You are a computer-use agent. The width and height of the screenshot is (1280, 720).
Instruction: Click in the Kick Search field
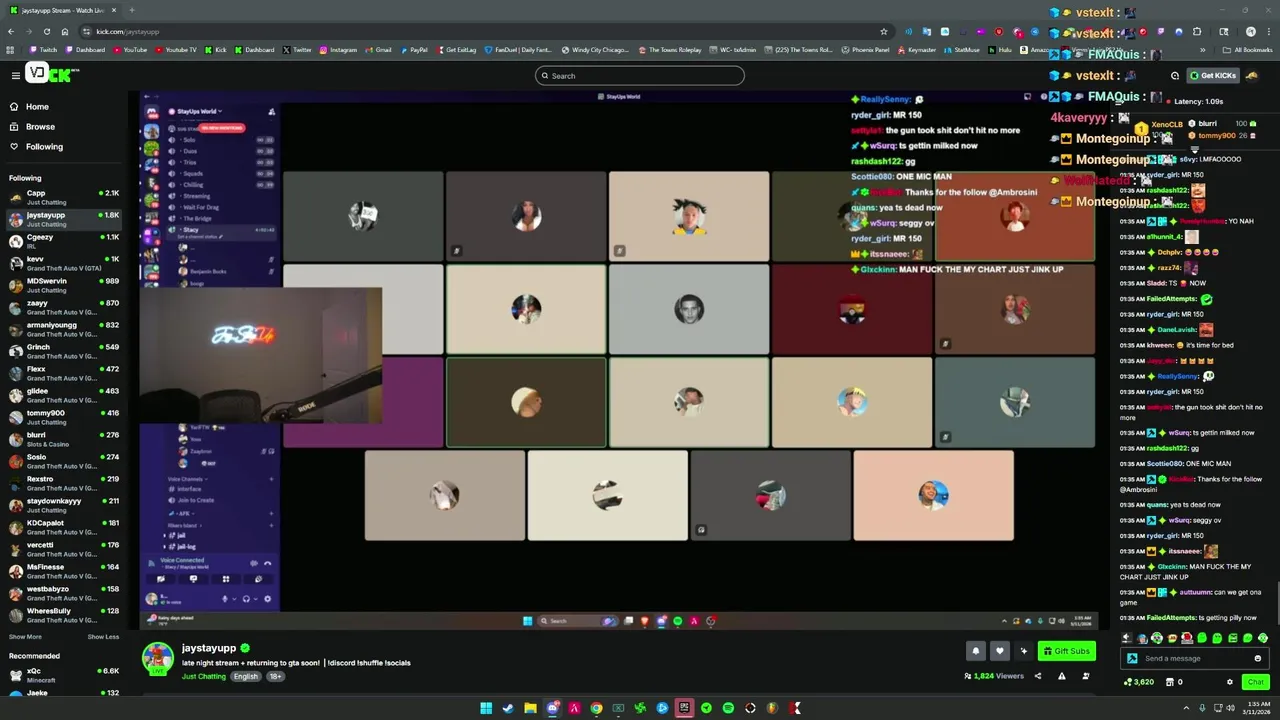[x=640, y=75]
